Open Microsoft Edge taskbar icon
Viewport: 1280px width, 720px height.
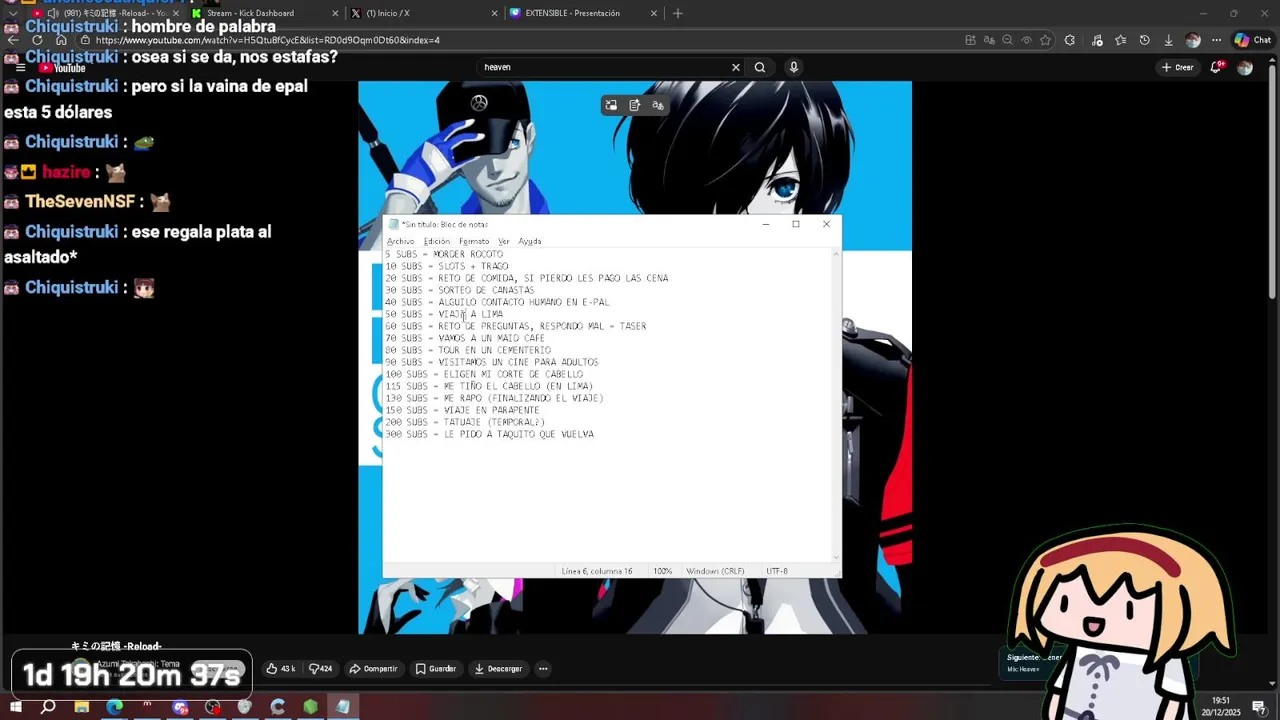coord(115,707)
